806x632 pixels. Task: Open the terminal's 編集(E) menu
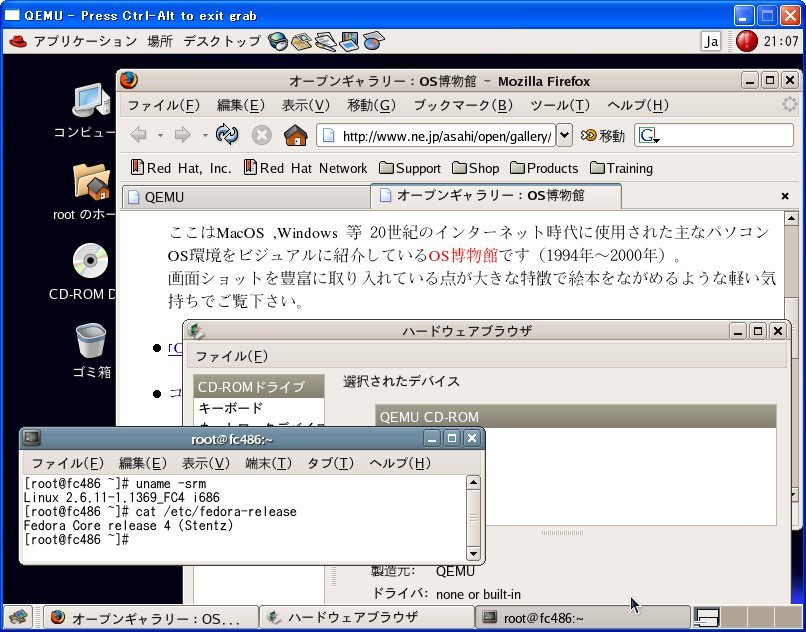tap(142, 463)
